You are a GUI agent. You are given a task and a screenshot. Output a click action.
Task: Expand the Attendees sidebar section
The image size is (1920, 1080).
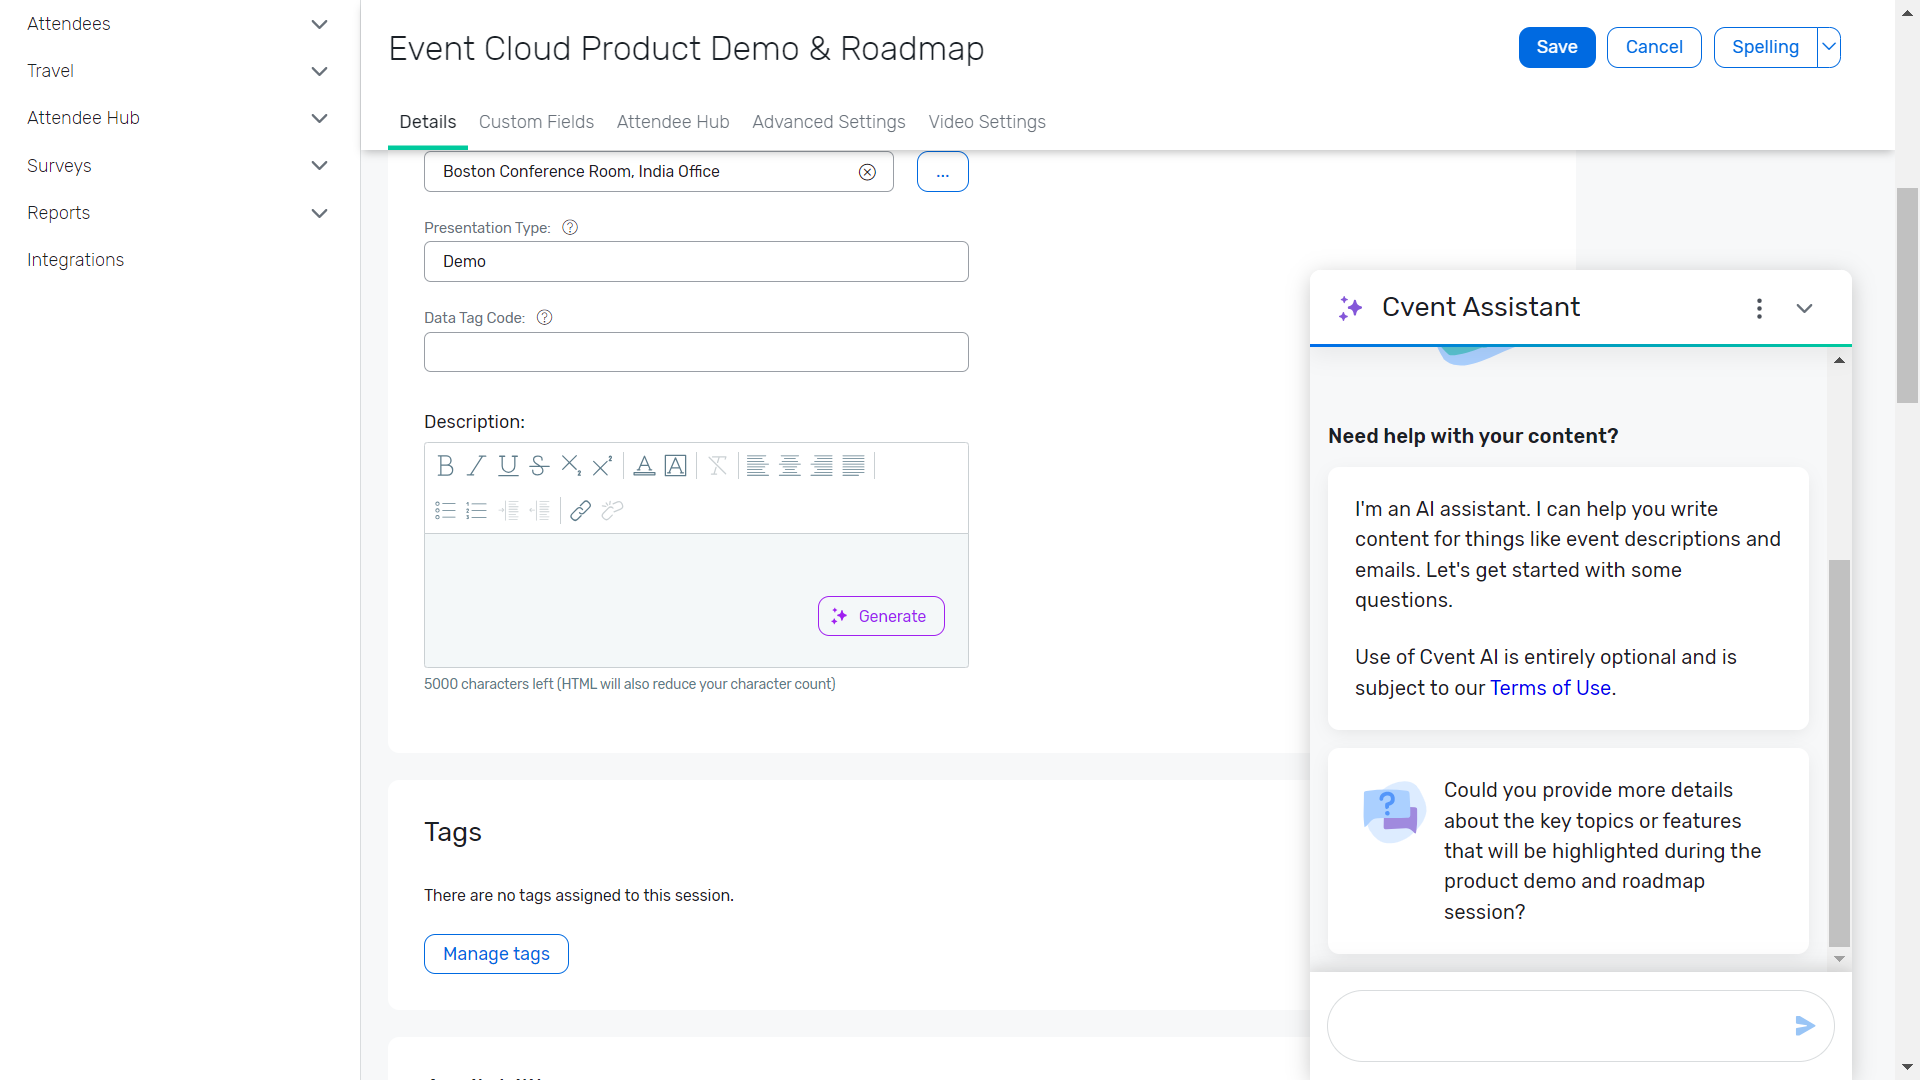(320, 24)
